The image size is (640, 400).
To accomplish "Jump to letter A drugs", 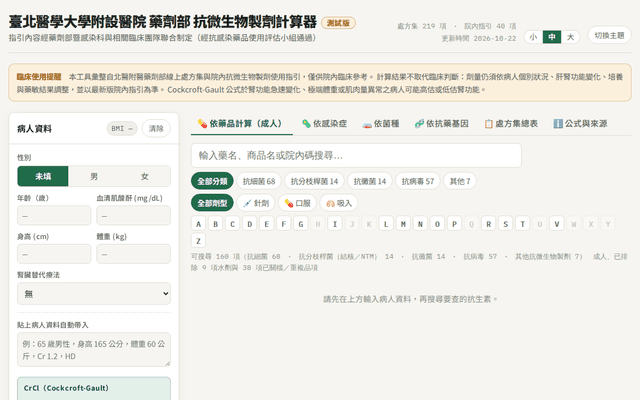I will (x=198, y=224).
